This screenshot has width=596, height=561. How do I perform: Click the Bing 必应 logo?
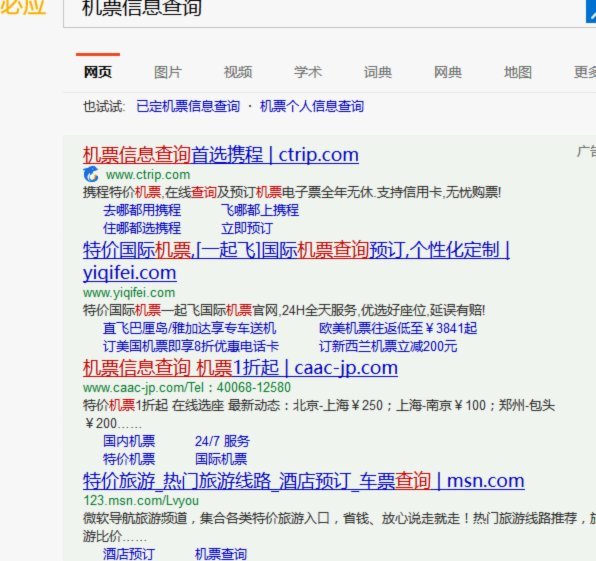point(23,7)
